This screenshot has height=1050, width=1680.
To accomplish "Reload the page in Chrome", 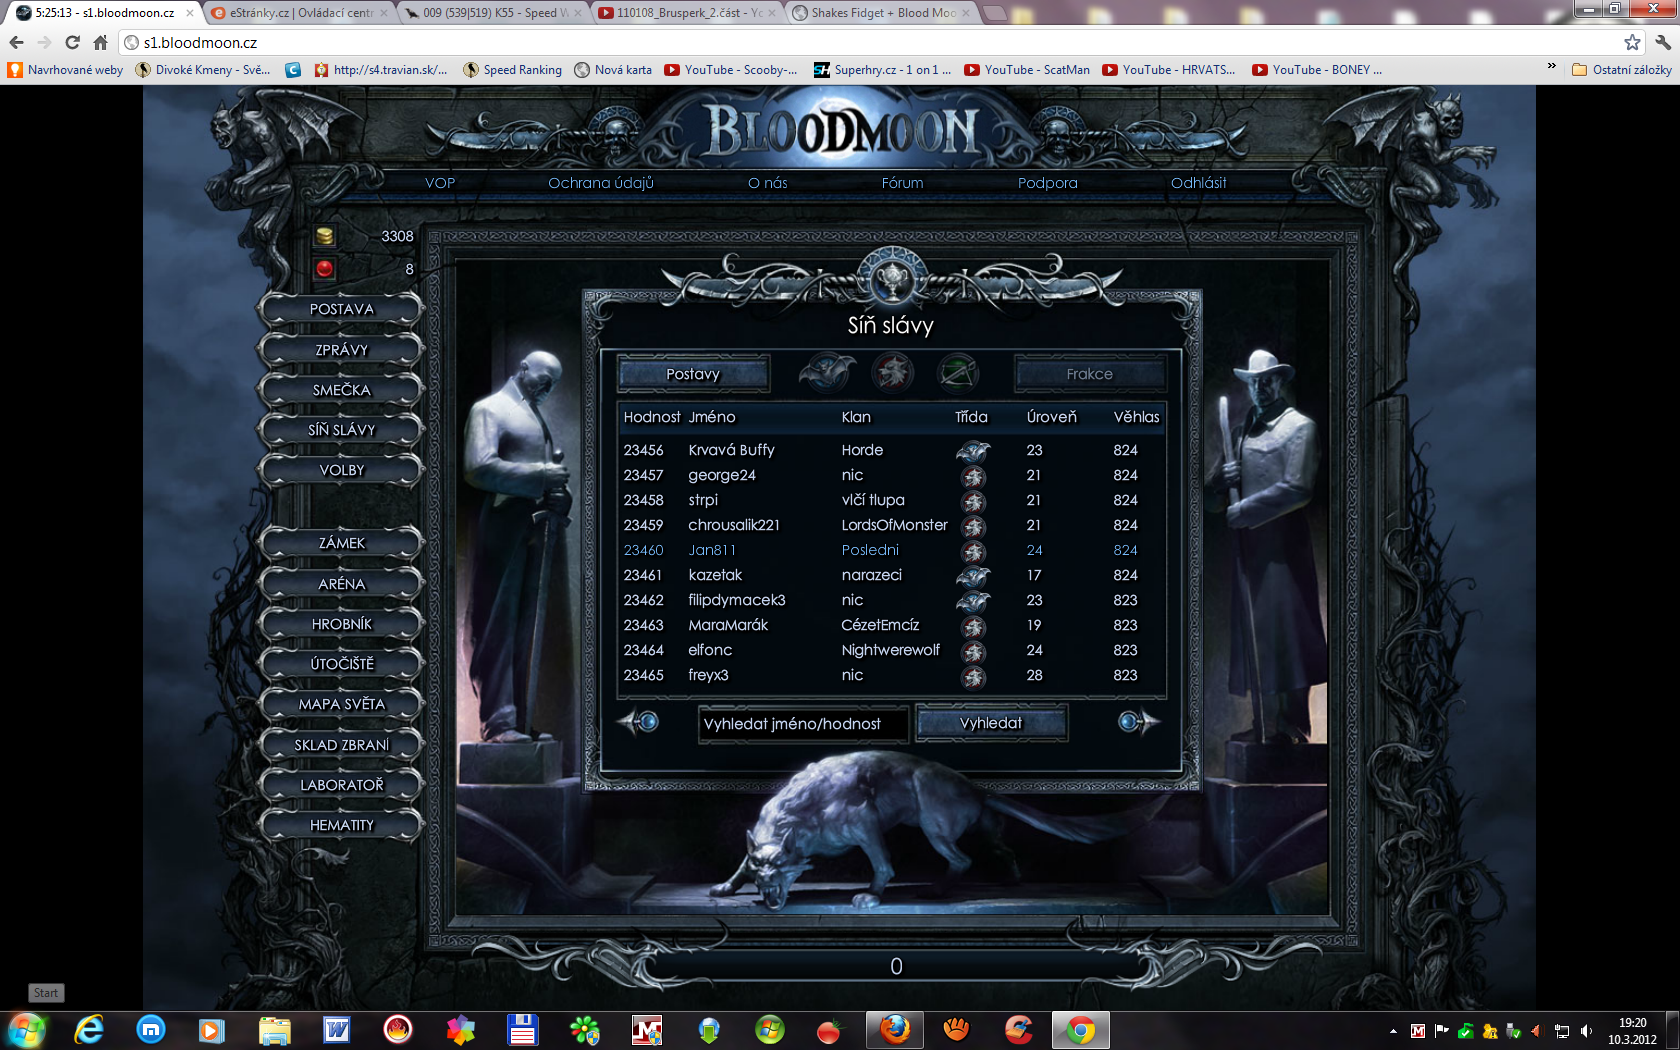I will pyautogui.click(x=72, y=42).
